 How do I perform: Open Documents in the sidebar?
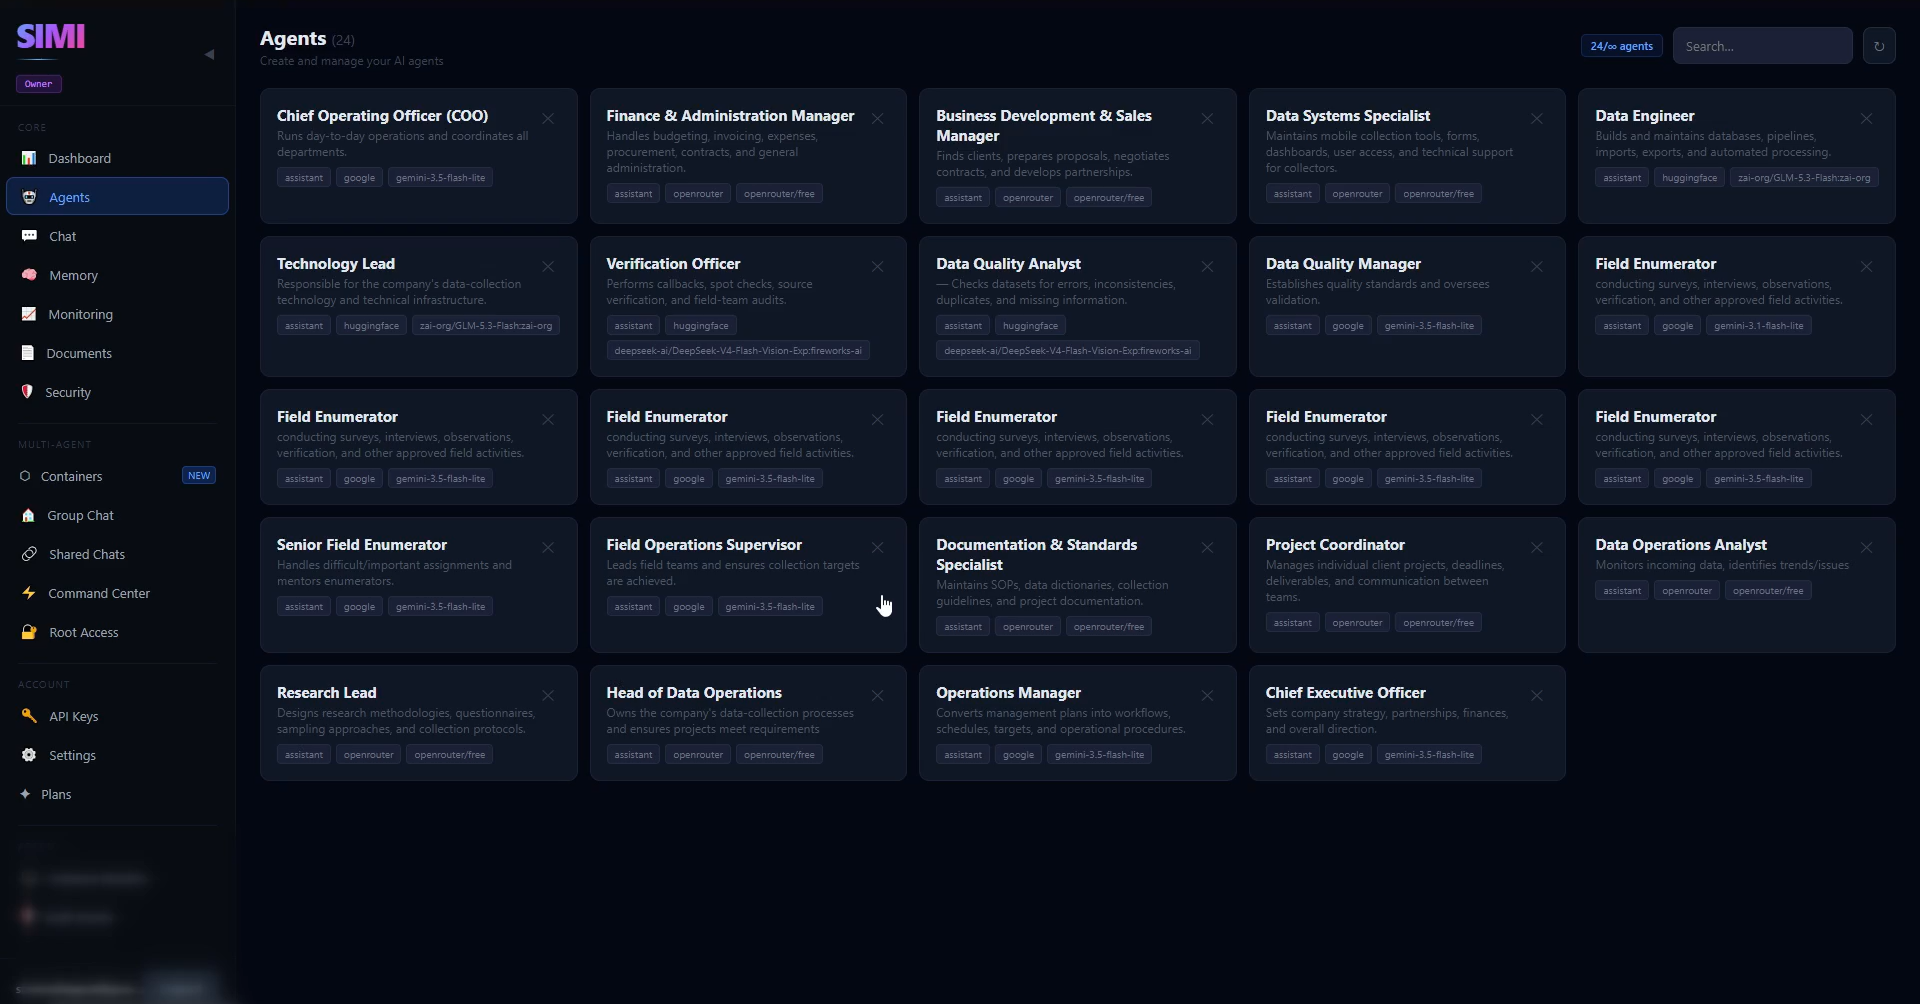117,353
